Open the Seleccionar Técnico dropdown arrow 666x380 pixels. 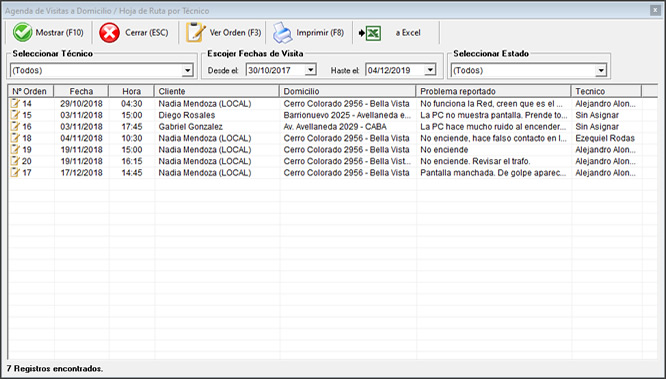click(187, 70)
